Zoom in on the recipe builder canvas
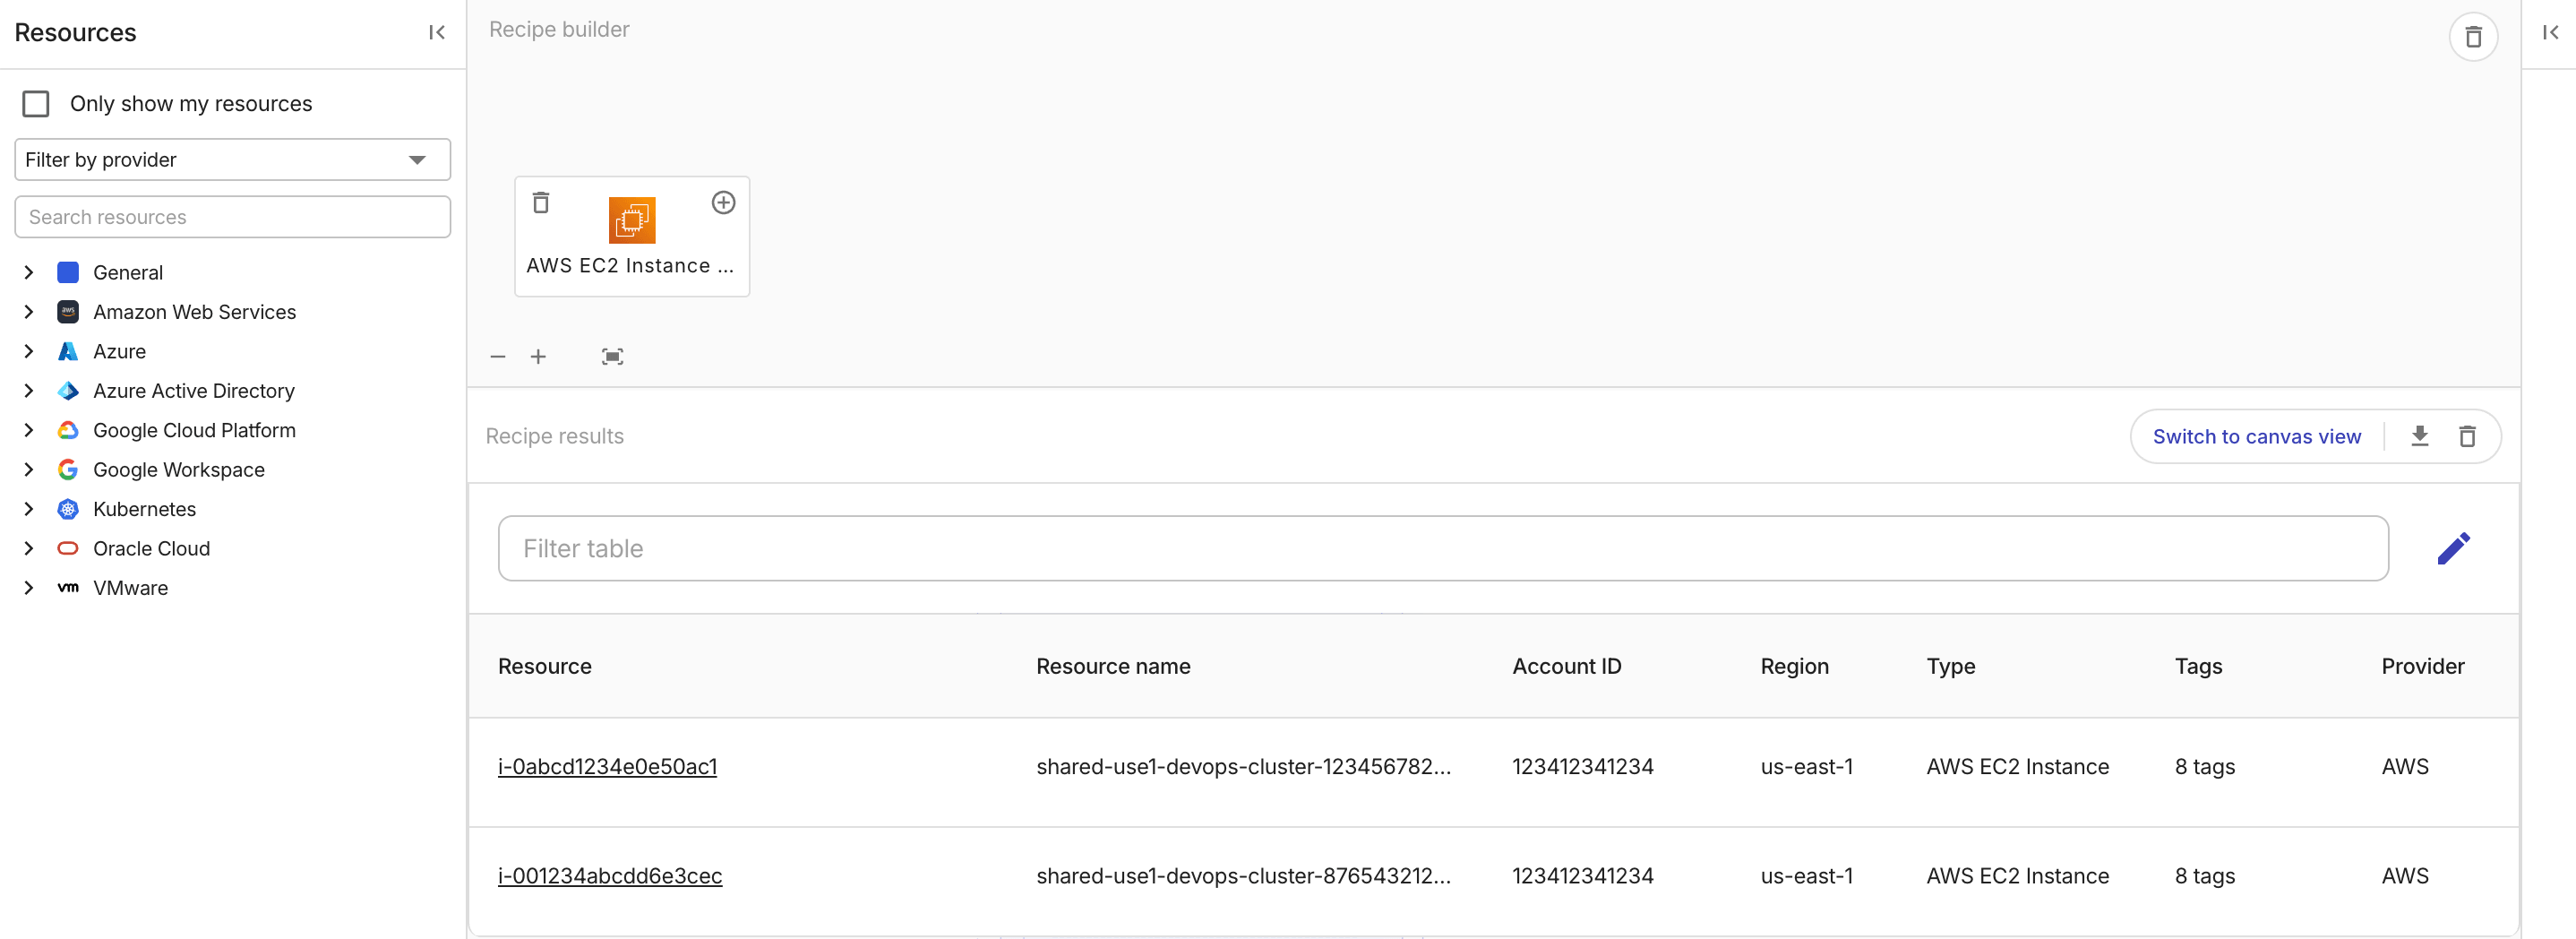The width and height of the screenshot is (2576, 939). (x=538, y=356)
